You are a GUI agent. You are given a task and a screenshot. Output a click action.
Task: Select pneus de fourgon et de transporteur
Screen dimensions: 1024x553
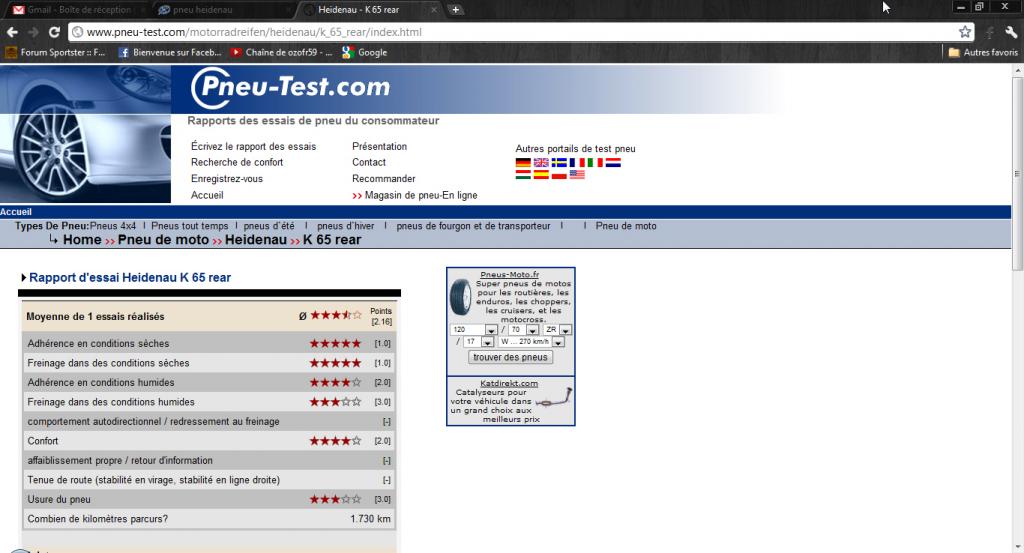(473, 226)
